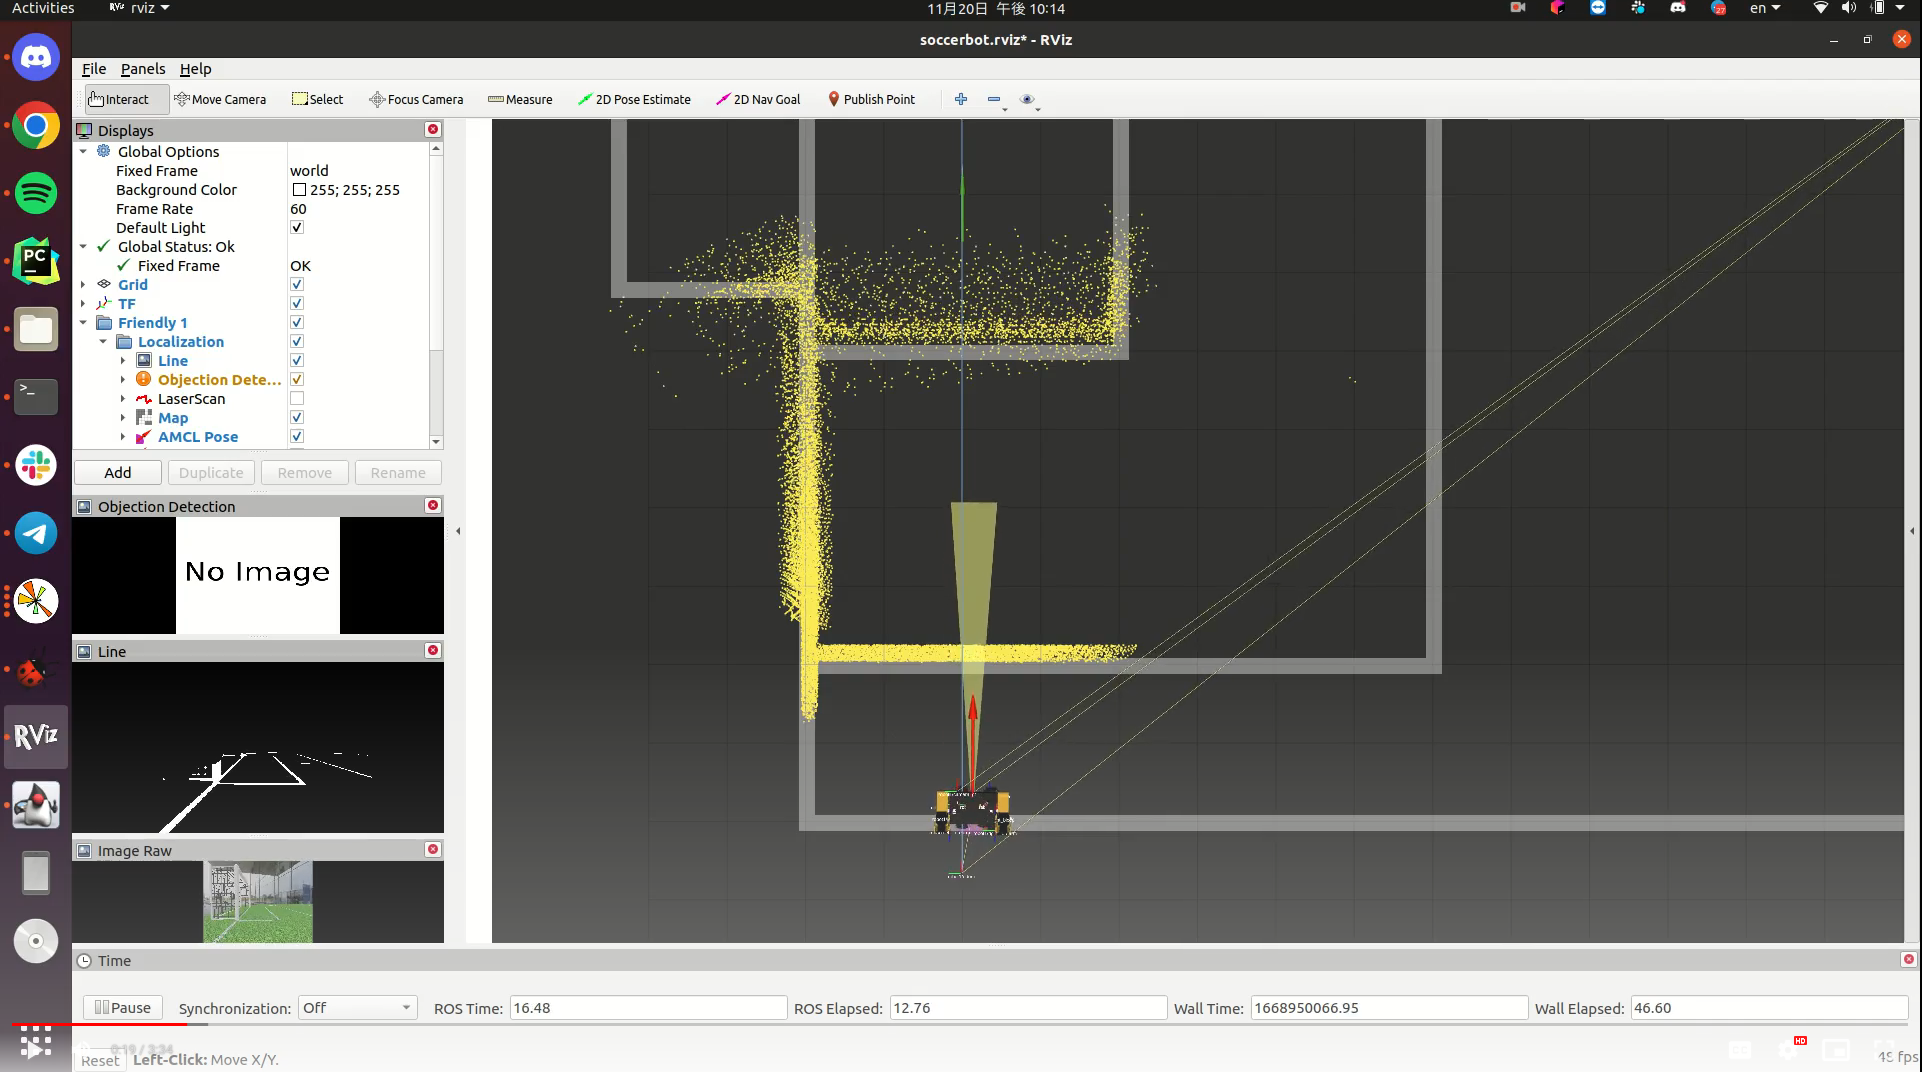
Task: Click the Measure tool
Action: tap(520, 99)
